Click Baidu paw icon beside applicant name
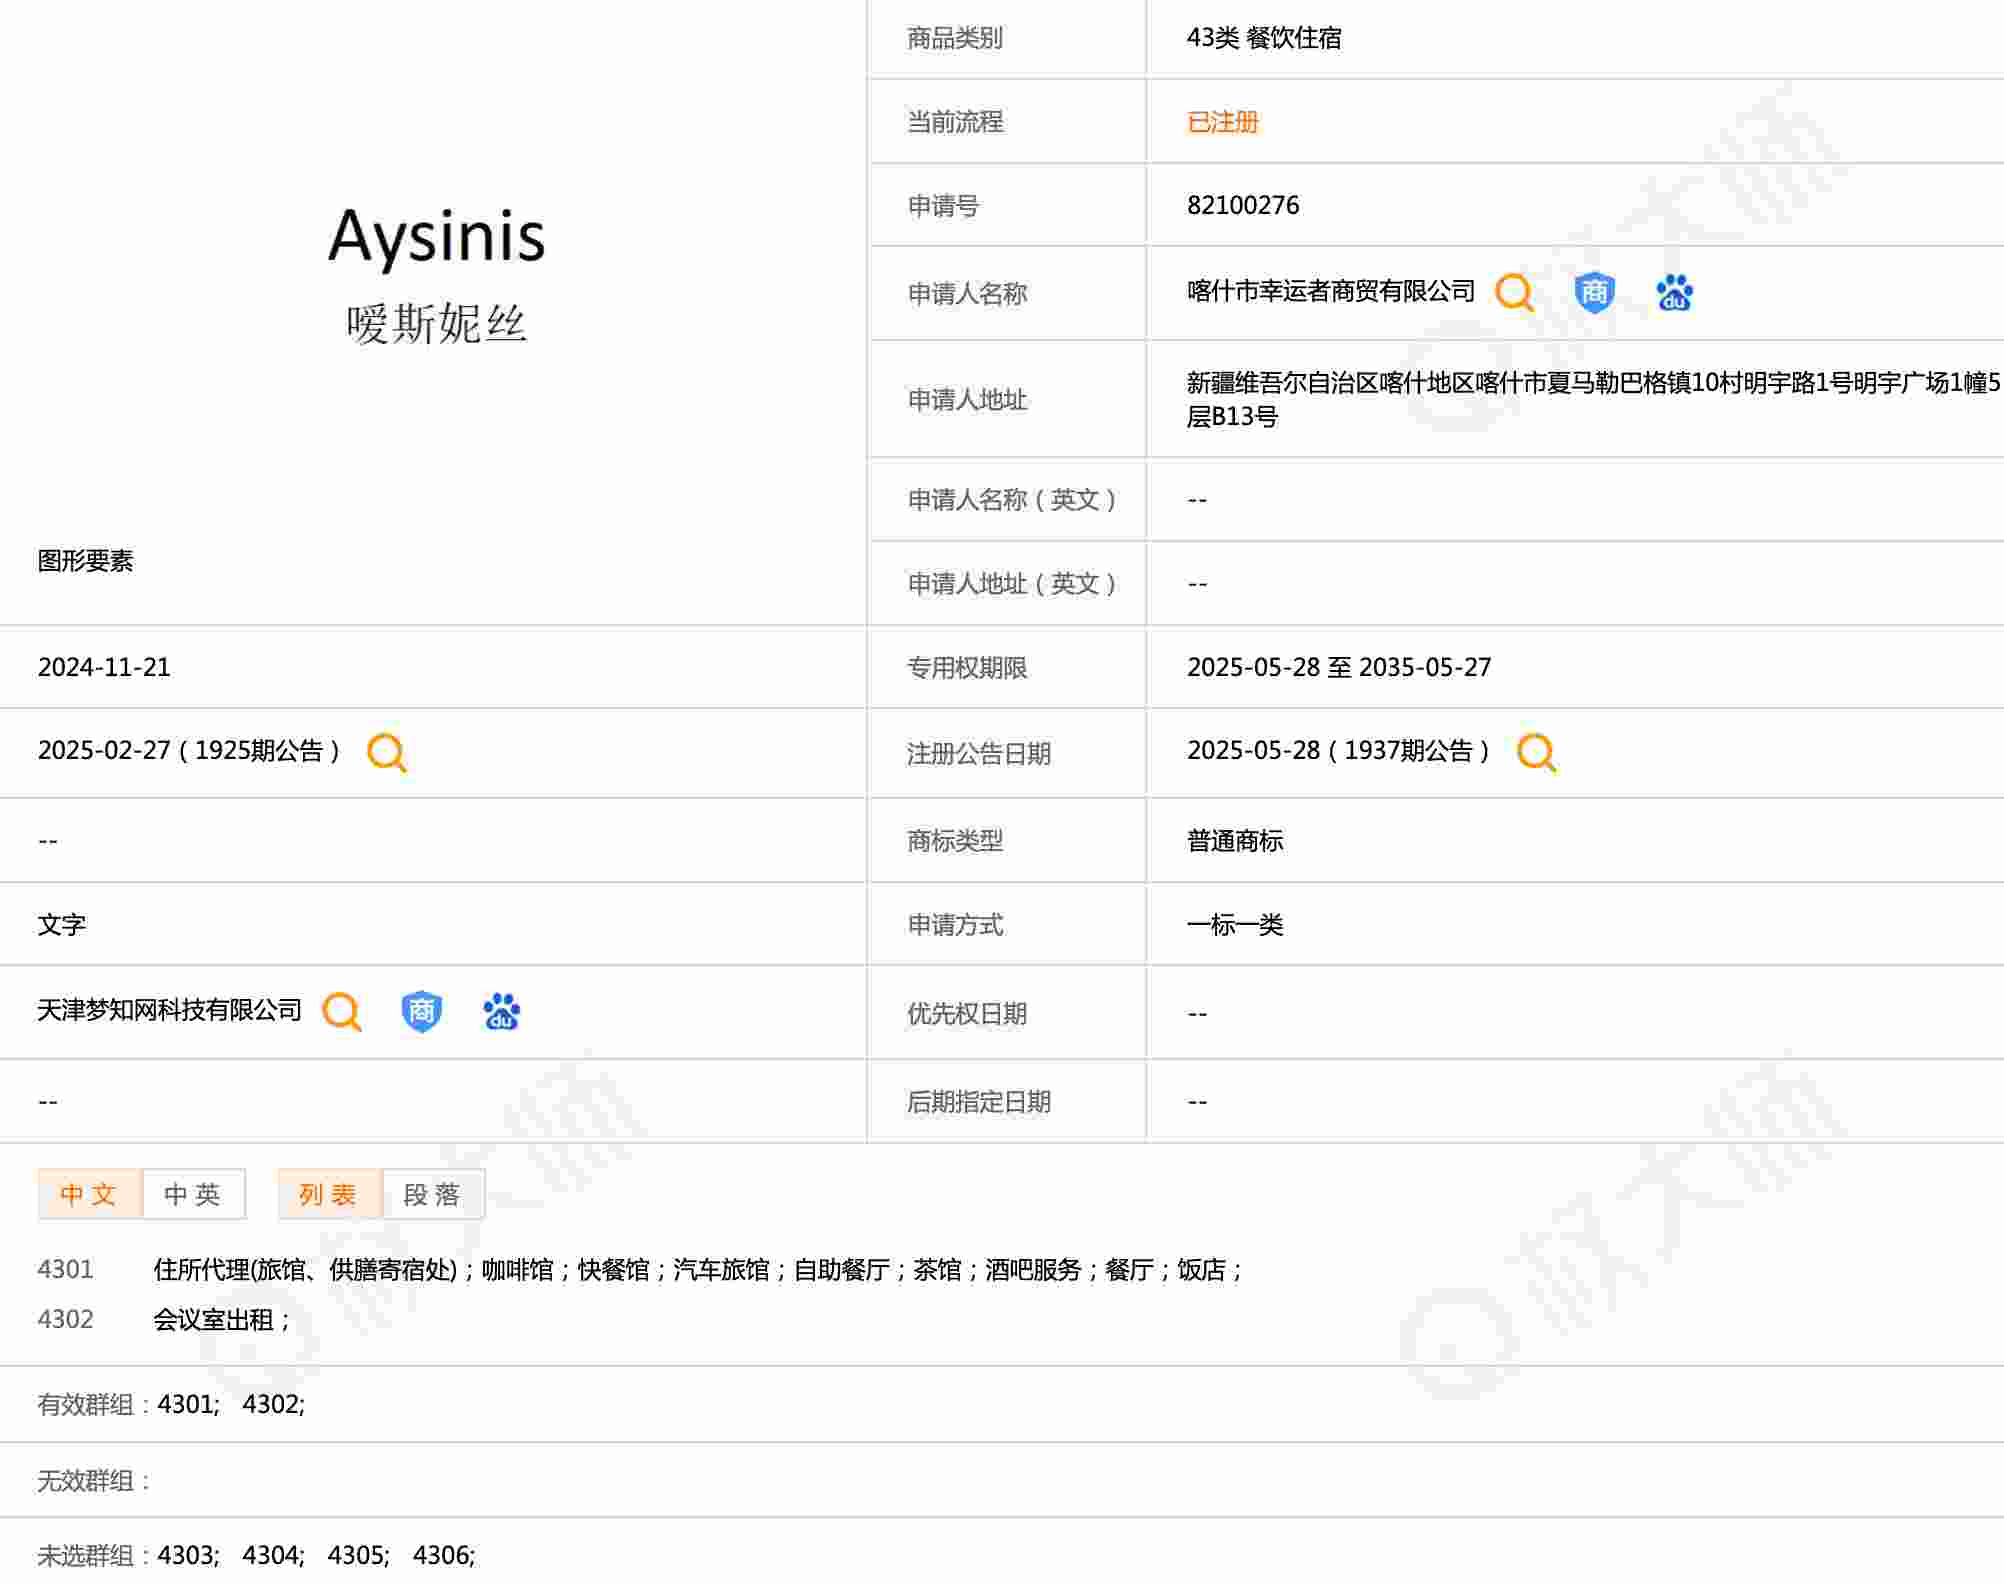Image resolution: width=2004 pixels, height=1584 pixels. [x=1674, y=293]
